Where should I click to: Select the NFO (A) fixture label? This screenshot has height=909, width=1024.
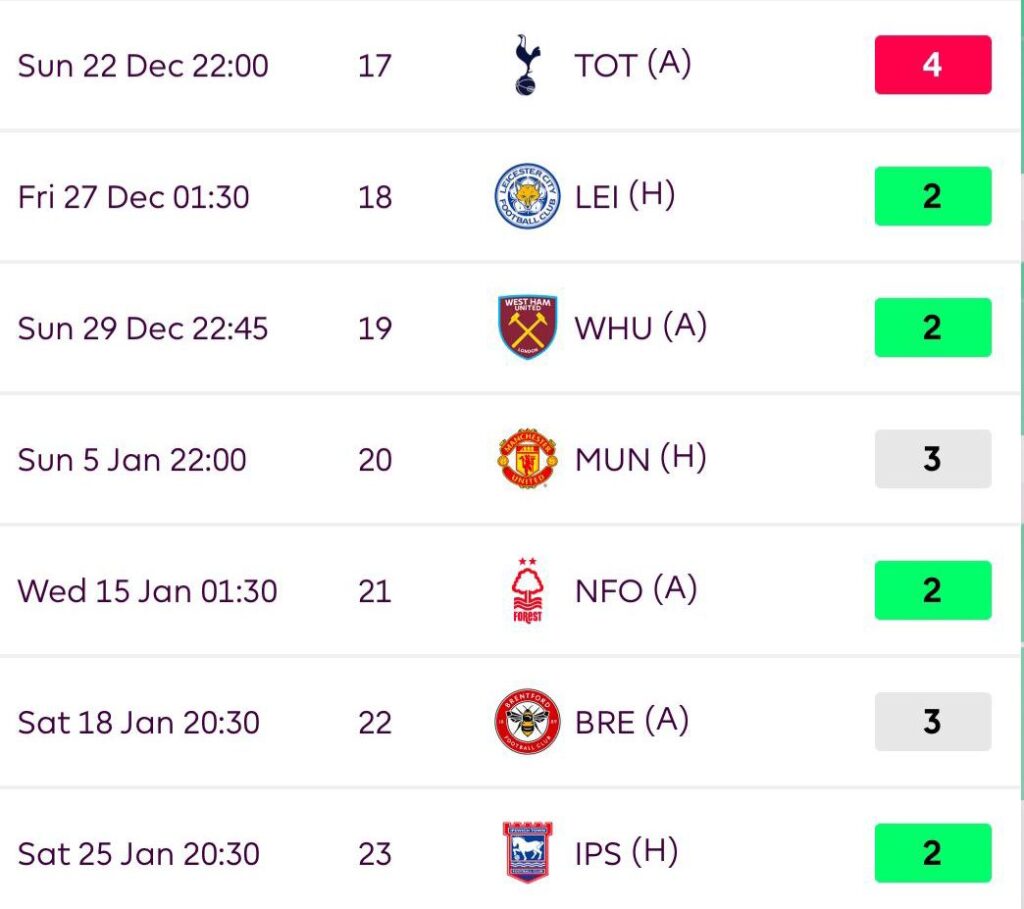[x=636, y=590]
